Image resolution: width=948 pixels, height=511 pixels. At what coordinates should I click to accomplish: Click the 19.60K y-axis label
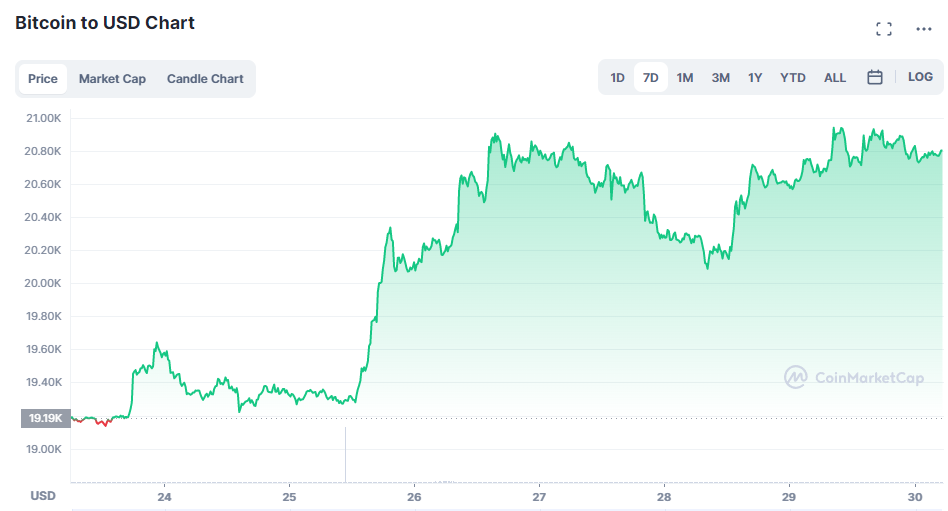(43, 349)
